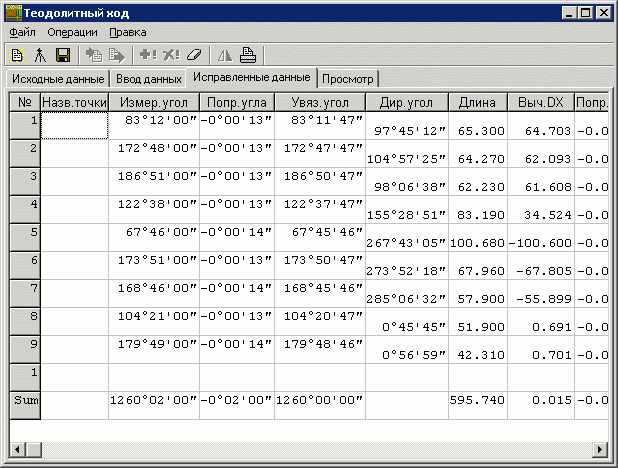The height and width of the screenshot is (468, 618).
Task: Open the Операции menu
Action: 72,32
